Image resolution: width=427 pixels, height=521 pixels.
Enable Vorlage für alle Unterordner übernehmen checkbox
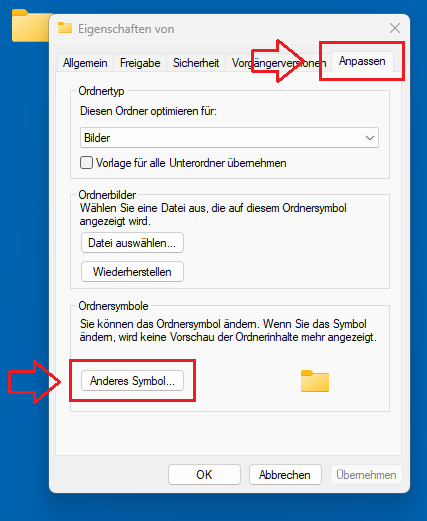point(86,163)
